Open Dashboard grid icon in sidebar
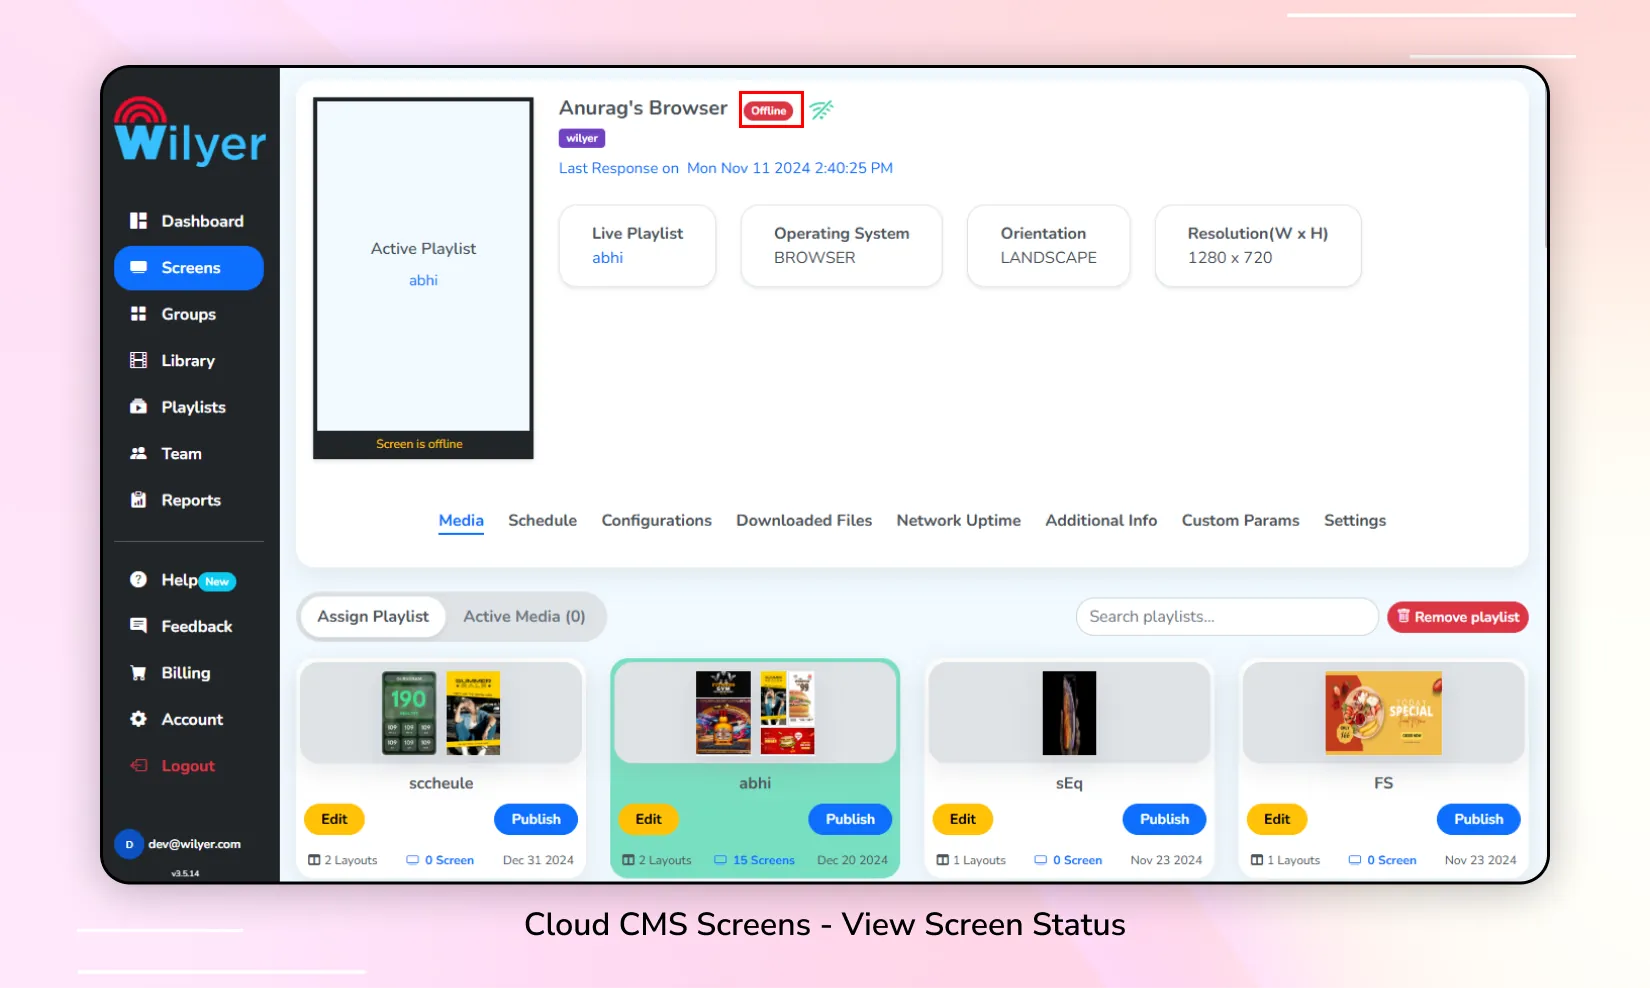1650x988 pixels. [x=138, y=221]
